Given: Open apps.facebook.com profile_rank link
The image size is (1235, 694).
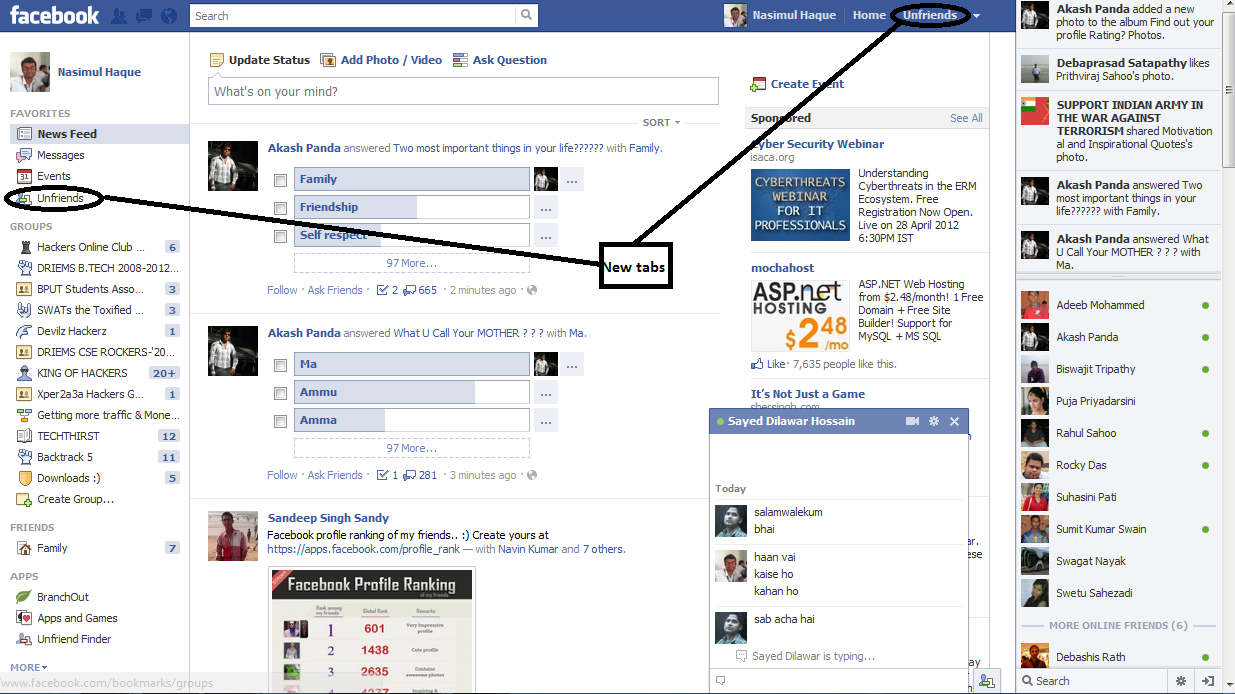Looking at the screenshot, I should (x=363, y=549).
